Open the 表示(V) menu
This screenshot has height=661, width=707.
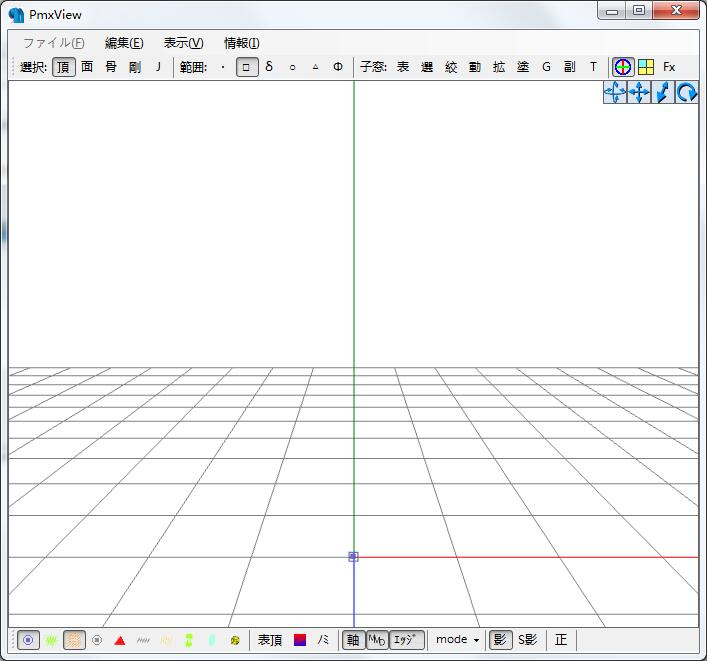tap(183, 43)
